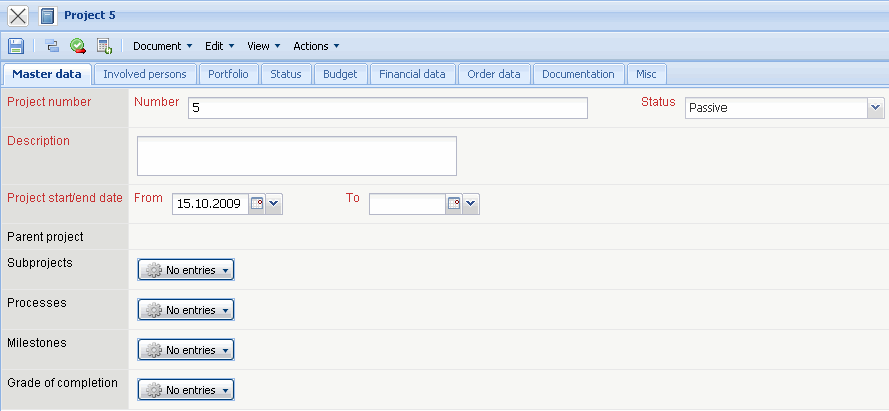Open the To date calendar picker

click(453, 204)
